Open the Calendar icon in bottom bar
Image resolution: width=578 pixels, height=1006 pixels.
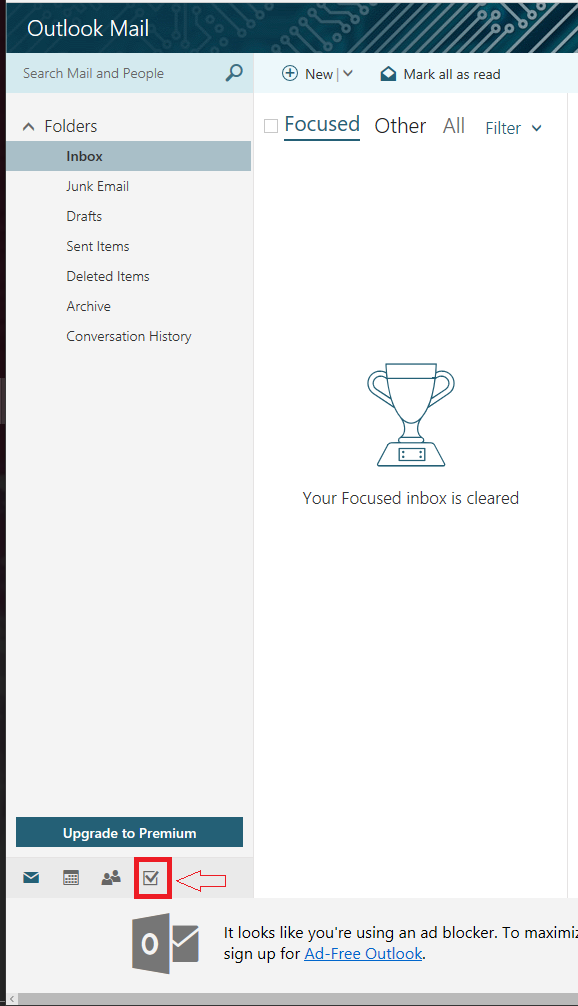[71, 877]
